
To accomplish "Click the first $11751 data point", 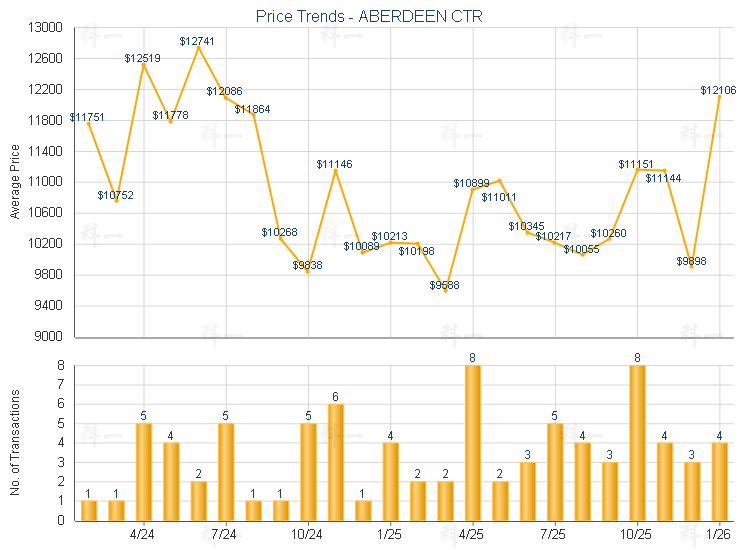I will coord(88,123).
